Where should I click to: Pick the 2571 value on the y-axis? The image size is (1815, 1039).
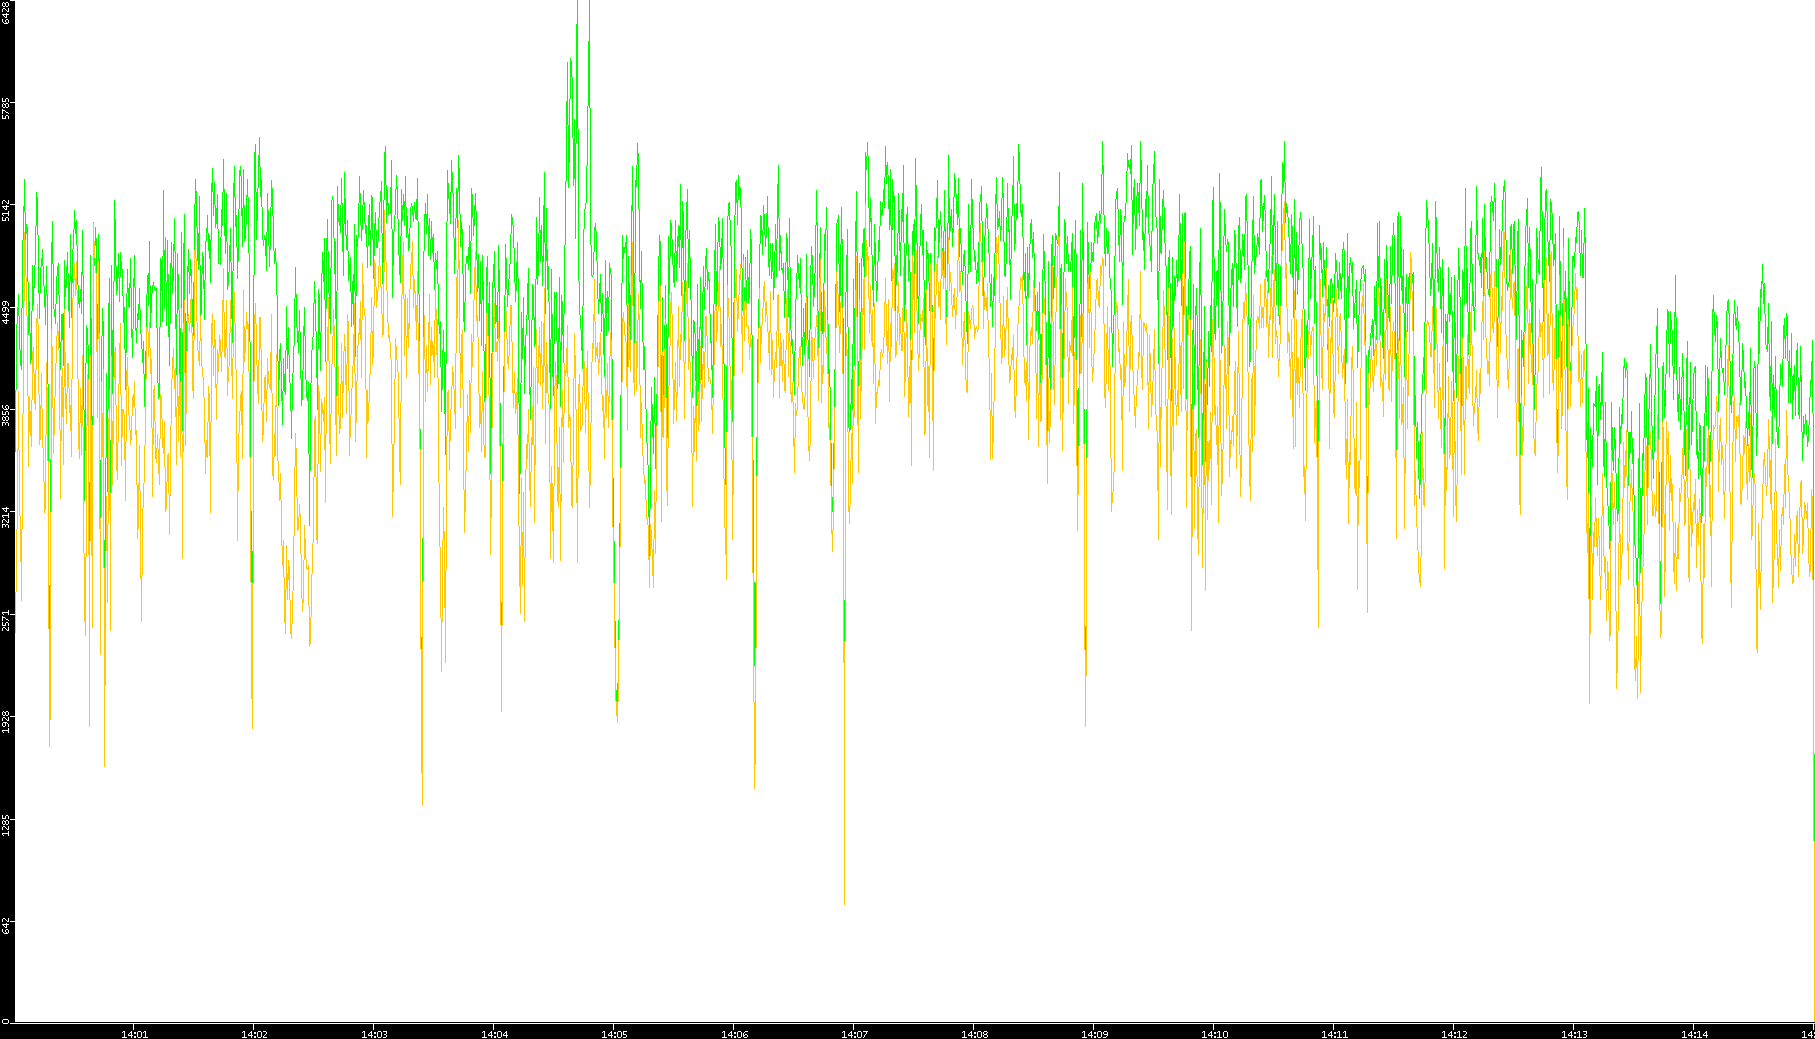[x=6, y=619]
